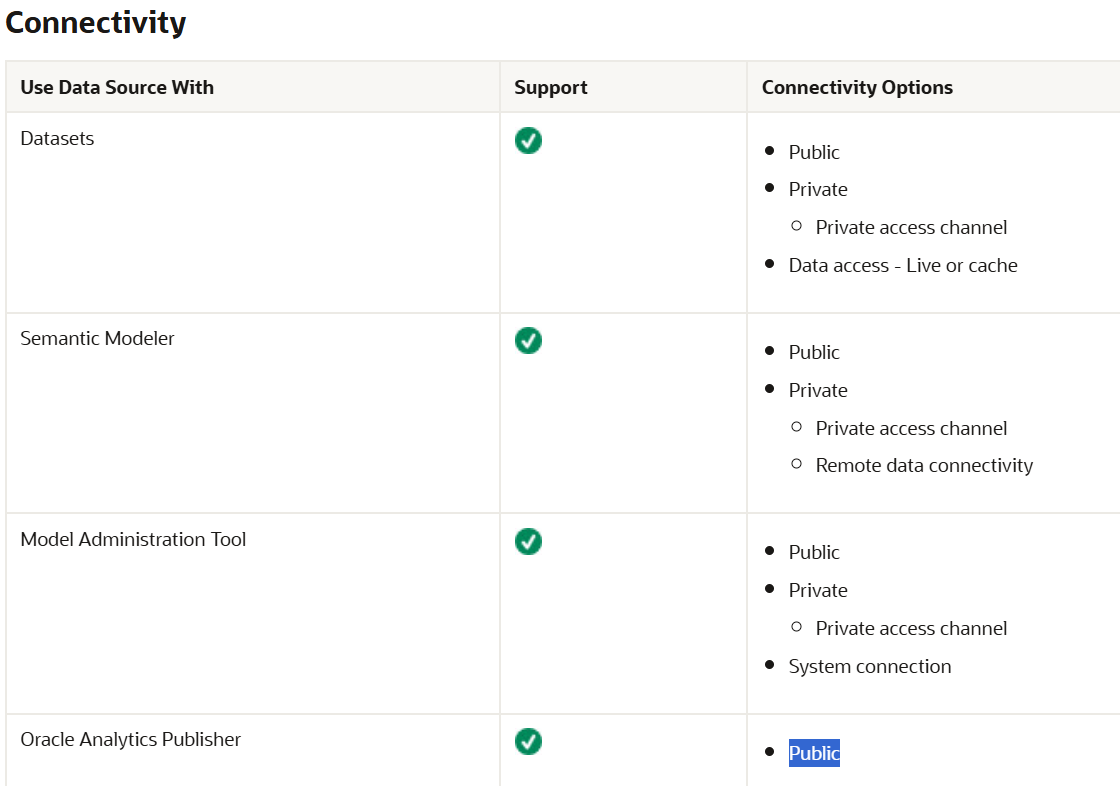1120x786 pixels.
Task: Click the Model Administration Tool checkmark icon
Action: [528, 541]
